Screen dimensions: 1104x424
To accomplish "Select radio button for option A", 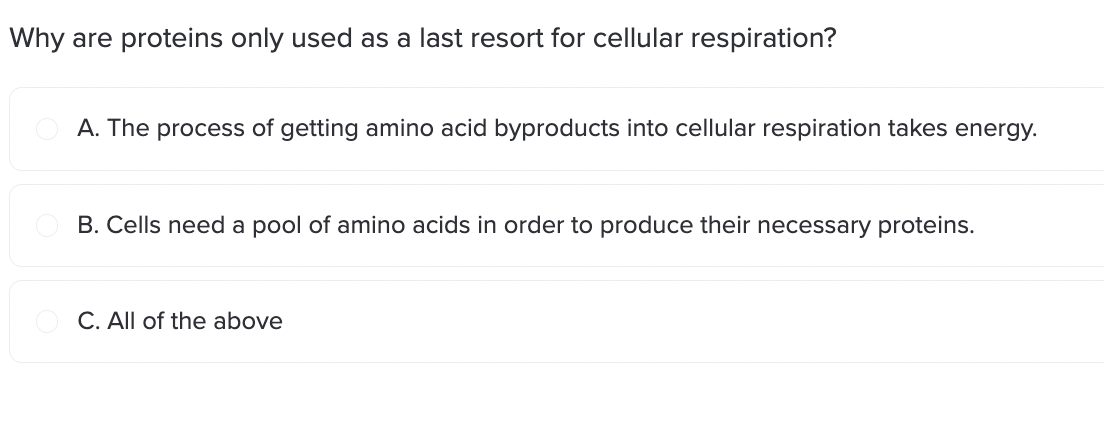I will point(46,129).
